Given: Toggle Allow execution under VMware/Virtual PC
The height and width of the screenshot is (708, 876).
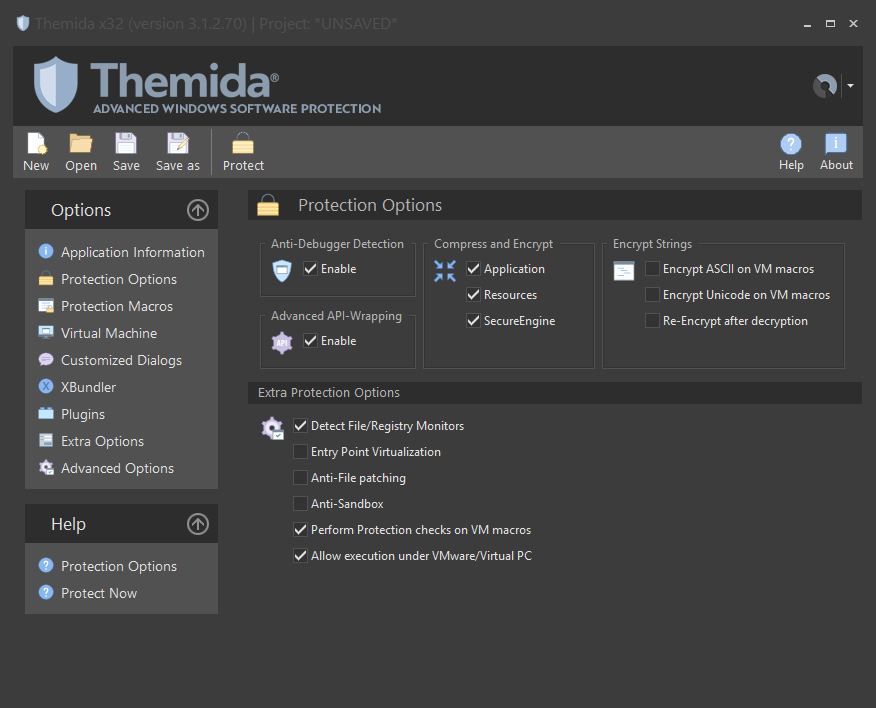Looking at the screenshot, I should (300, 555).
